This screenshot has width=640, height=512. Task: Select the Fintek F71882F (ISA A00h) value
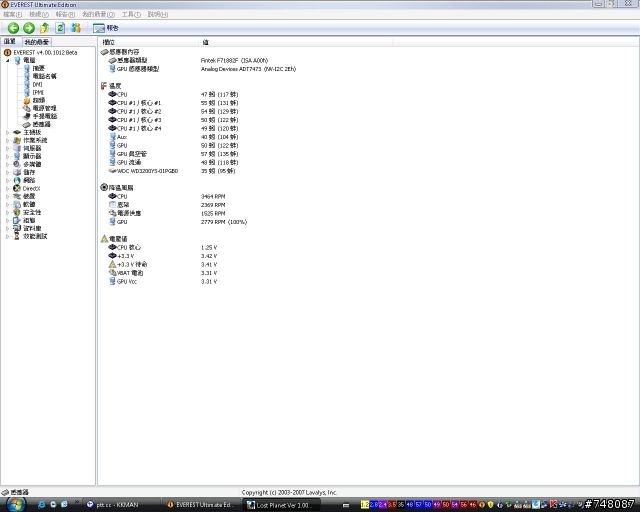pos(234,60)
